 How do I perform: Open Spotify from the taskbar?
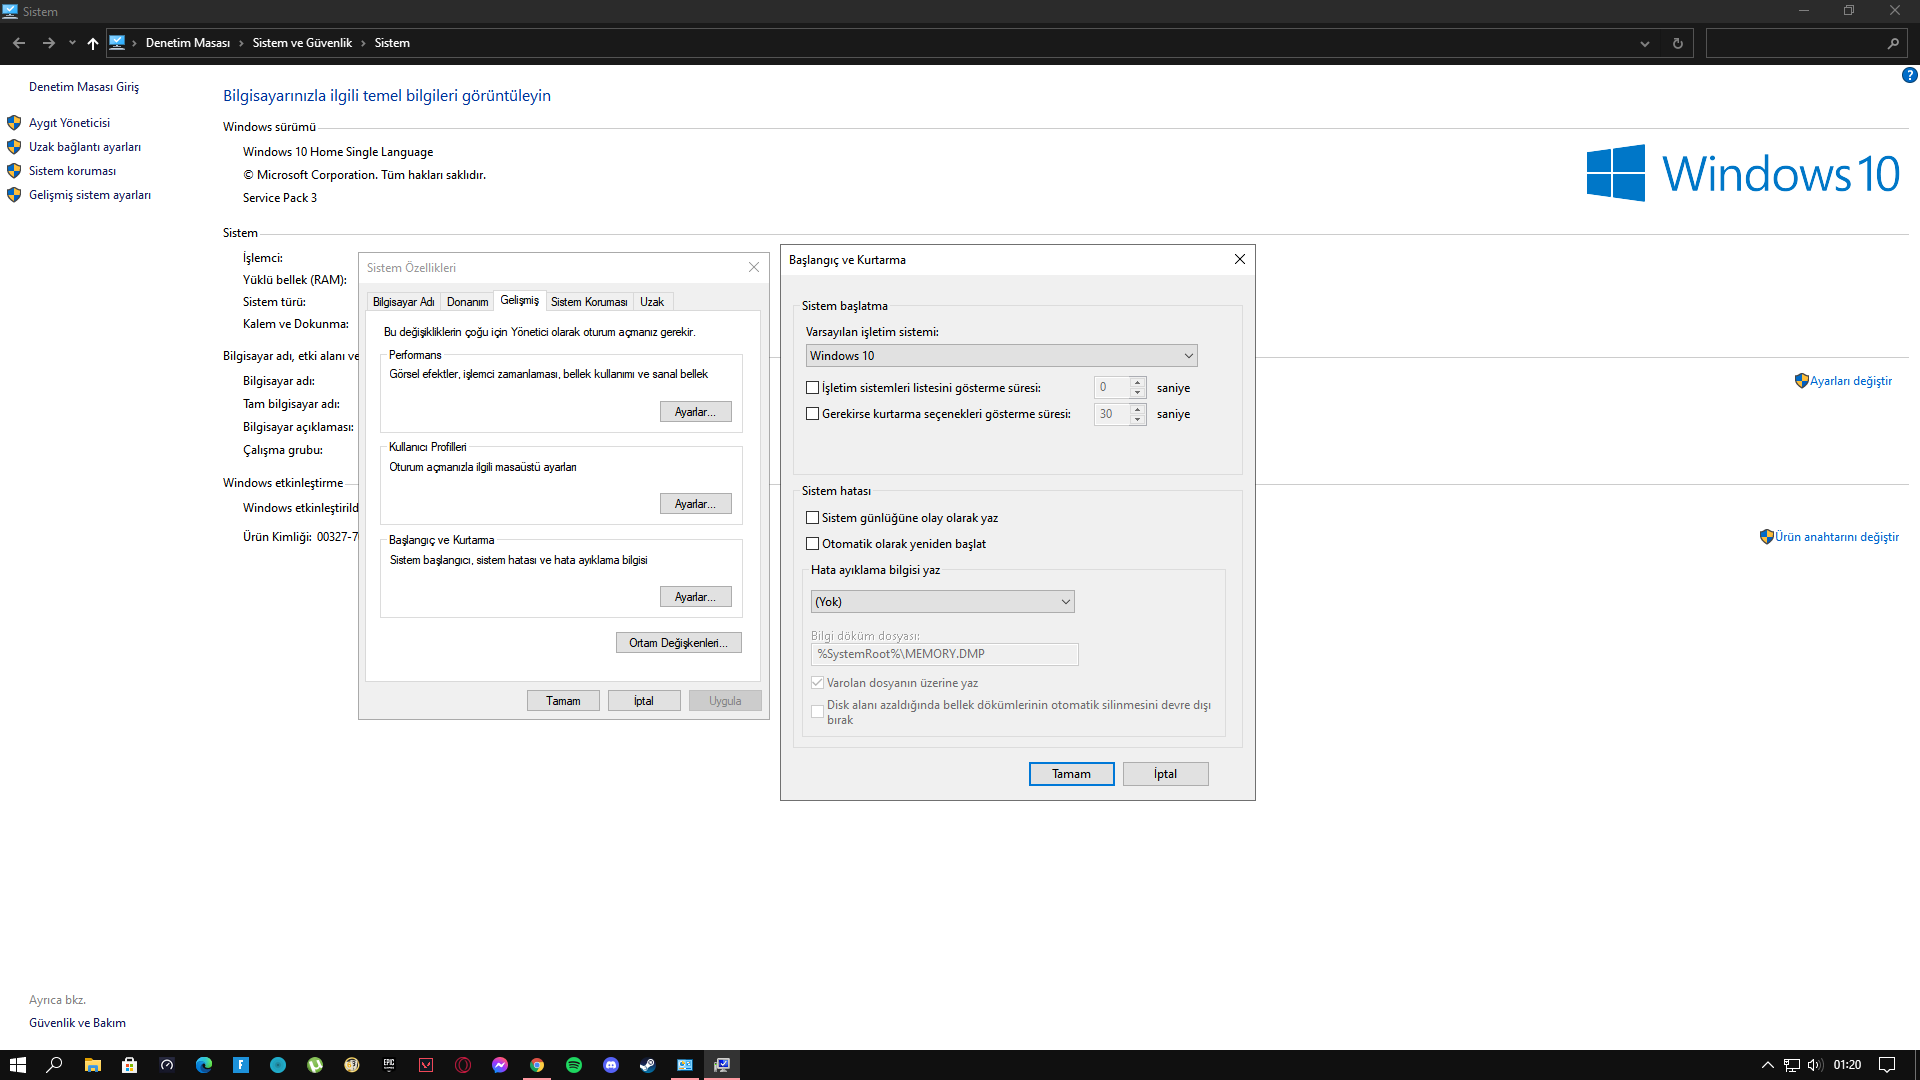tap(574, 1065)
